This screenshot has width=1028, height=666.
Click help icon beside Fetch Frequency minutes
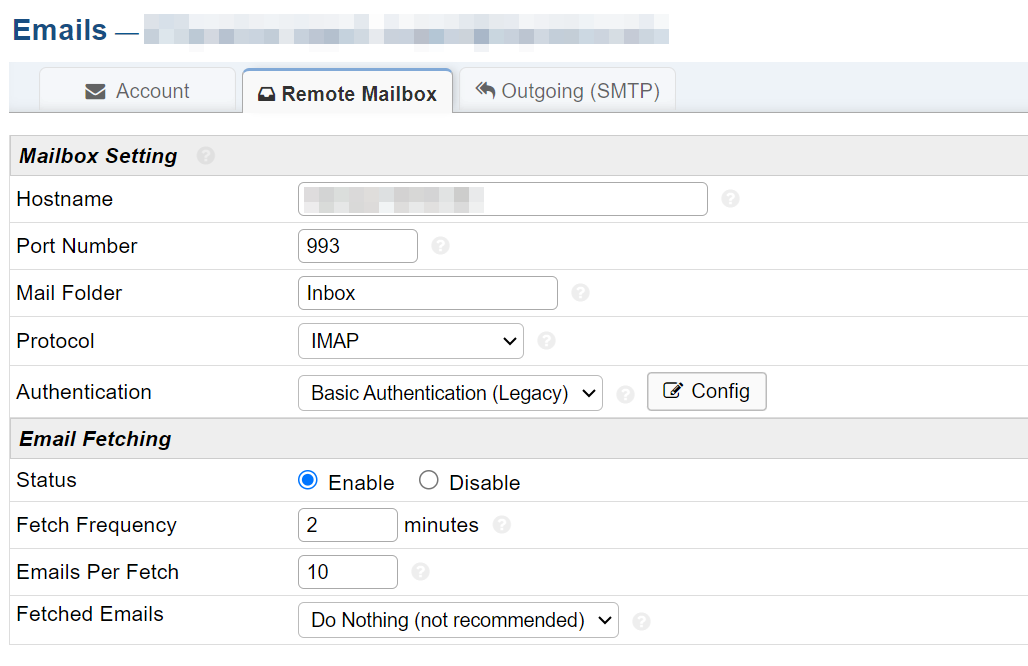(x=502, y=525)
